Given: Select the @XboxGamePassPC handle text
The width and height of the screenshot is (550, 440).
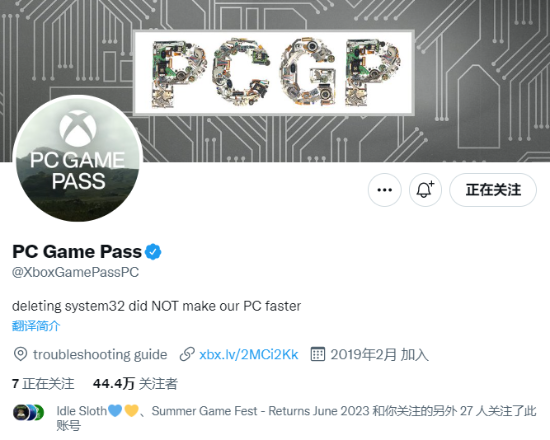Looking at the screenshot, I should (x=75, y=272).
